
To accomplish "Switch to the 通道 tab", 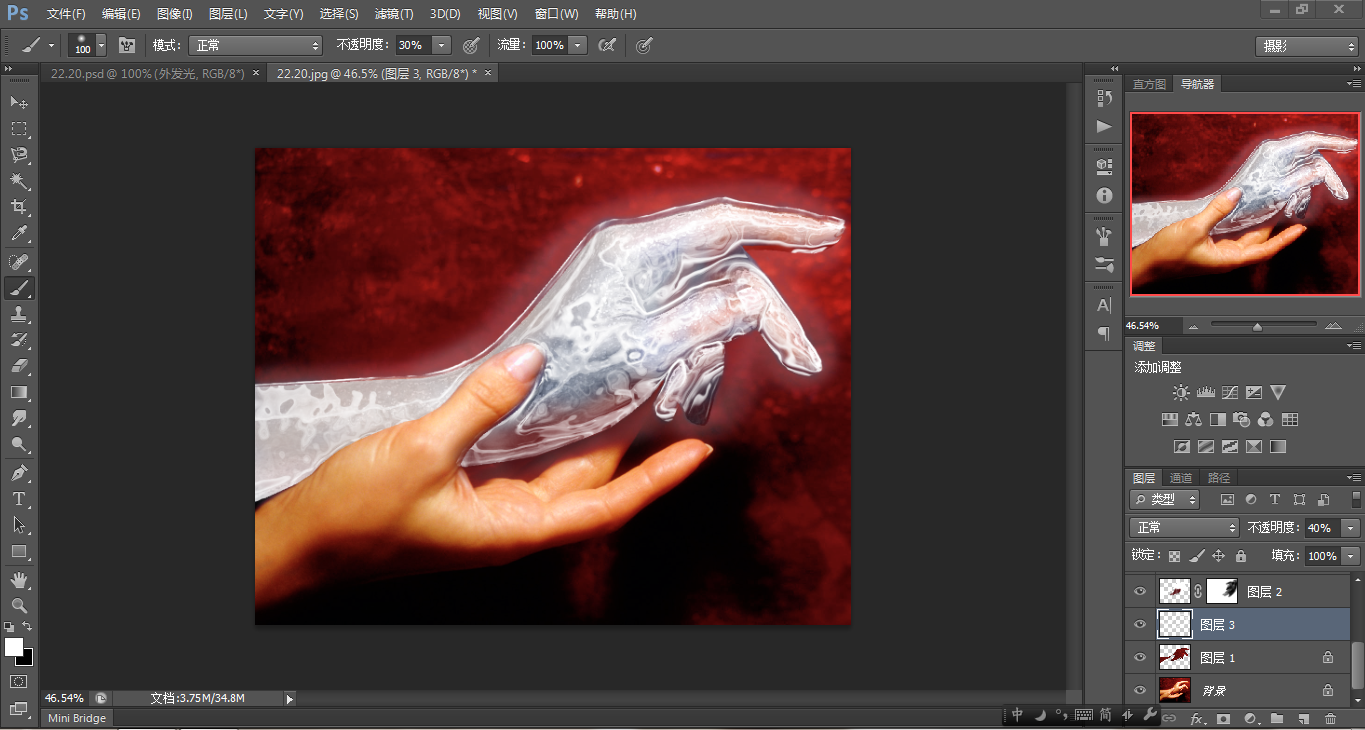I will coord(1181,478).
